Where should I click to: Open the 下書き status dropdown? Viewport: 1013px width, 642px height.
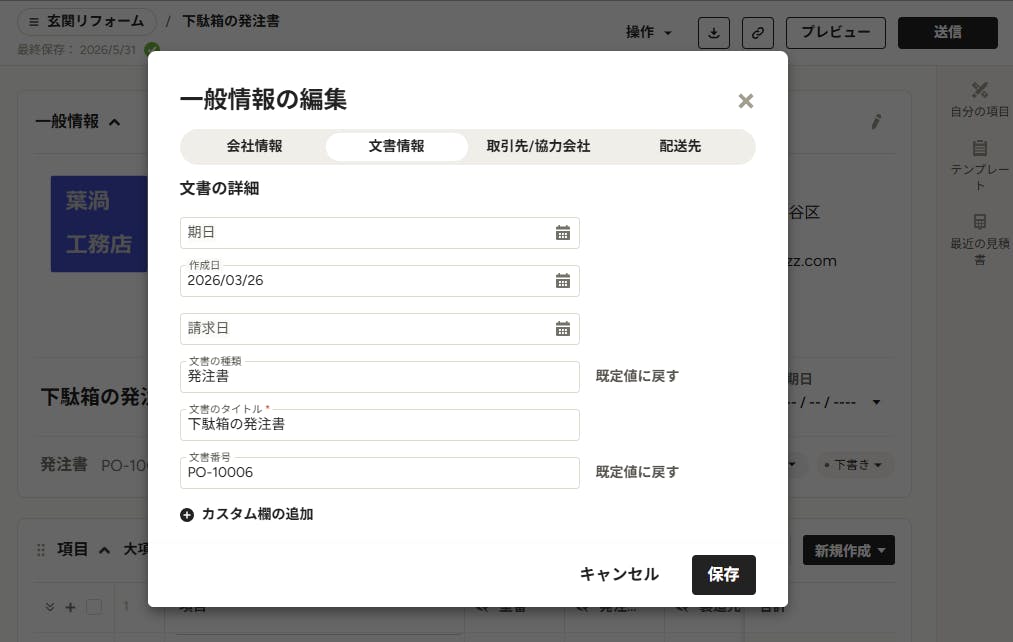pyautogui.click(x=853, y=465)
